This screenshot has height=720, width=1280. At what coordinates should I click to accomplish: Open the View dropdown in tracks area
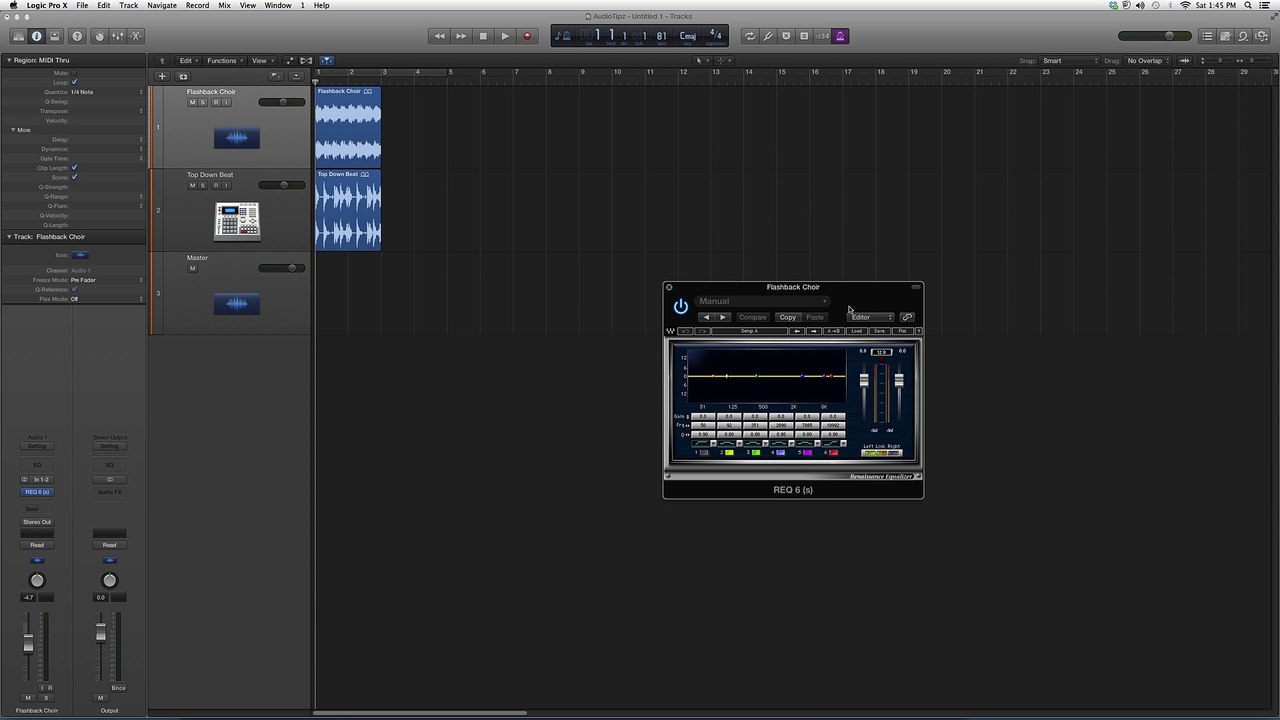click(x=261, y=60)
